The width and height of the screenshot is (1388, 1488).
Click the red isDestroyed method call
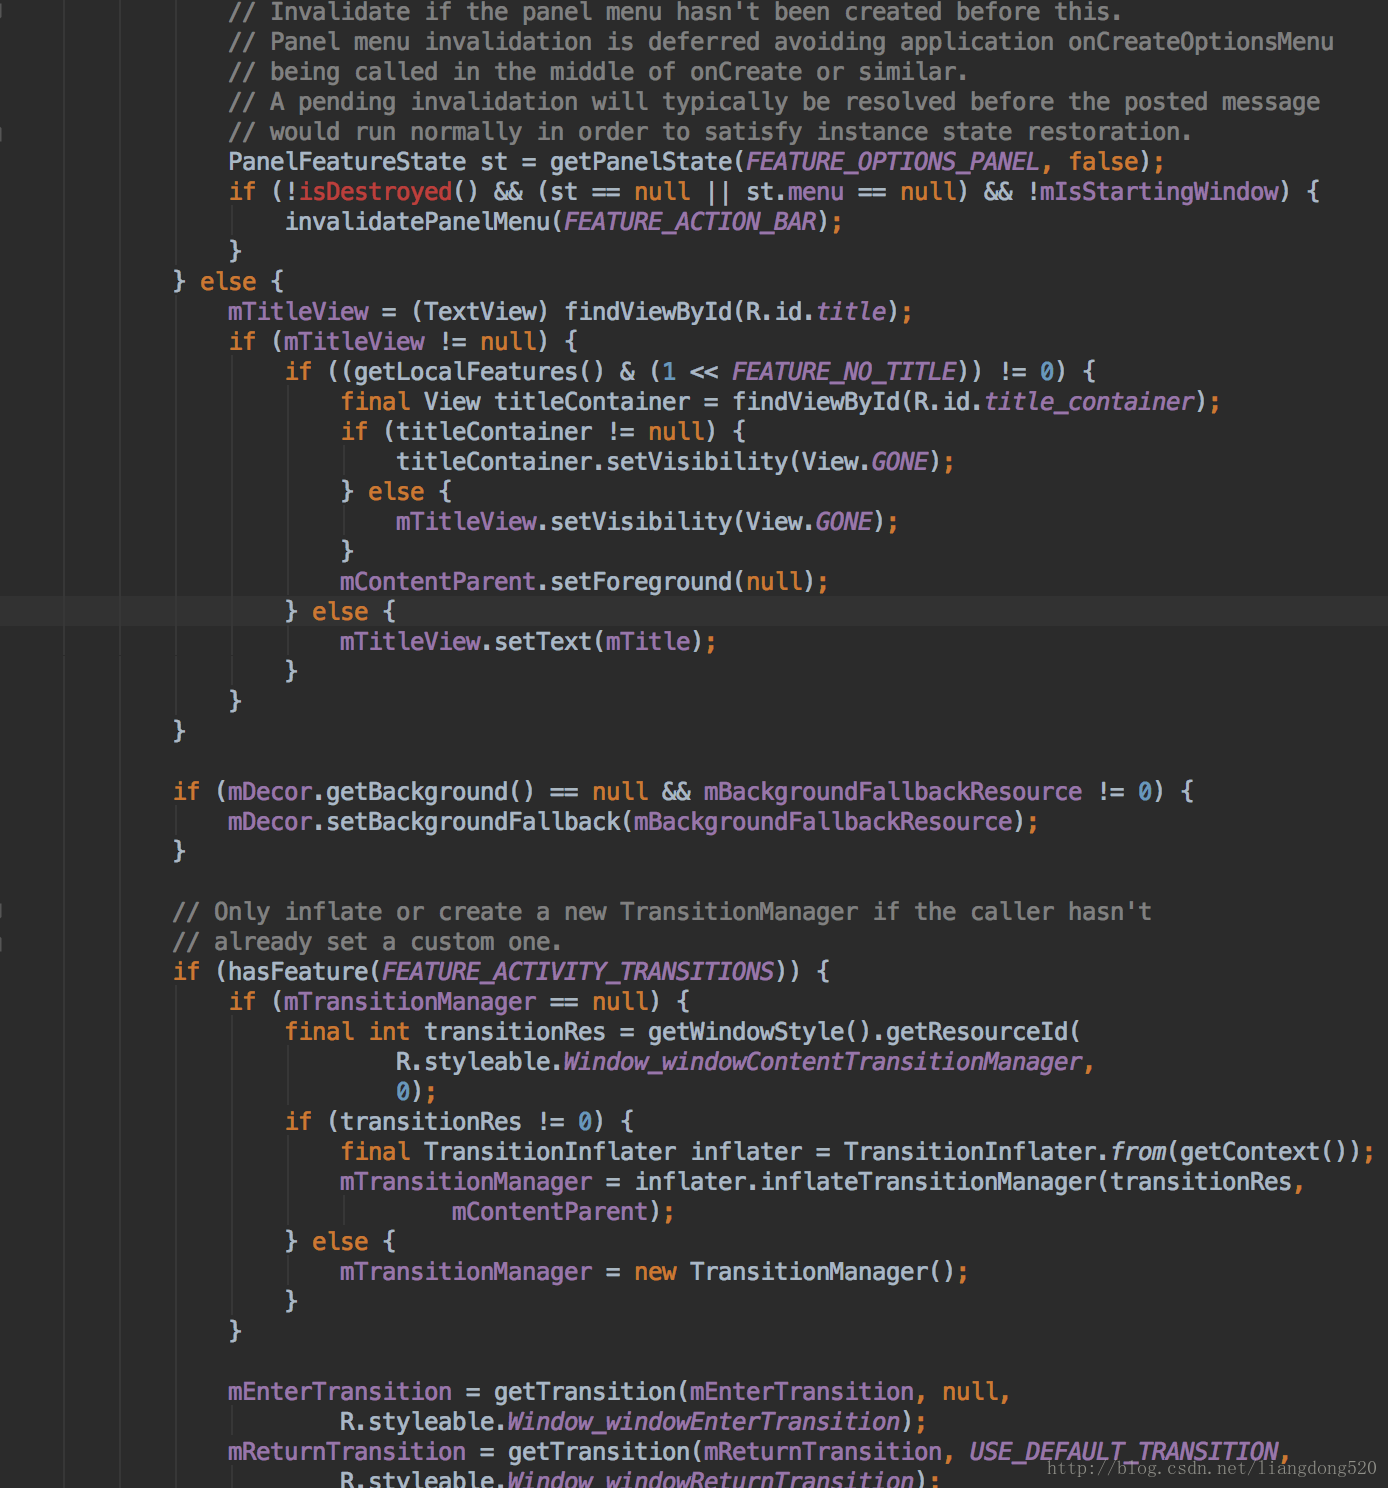point(375,192)
